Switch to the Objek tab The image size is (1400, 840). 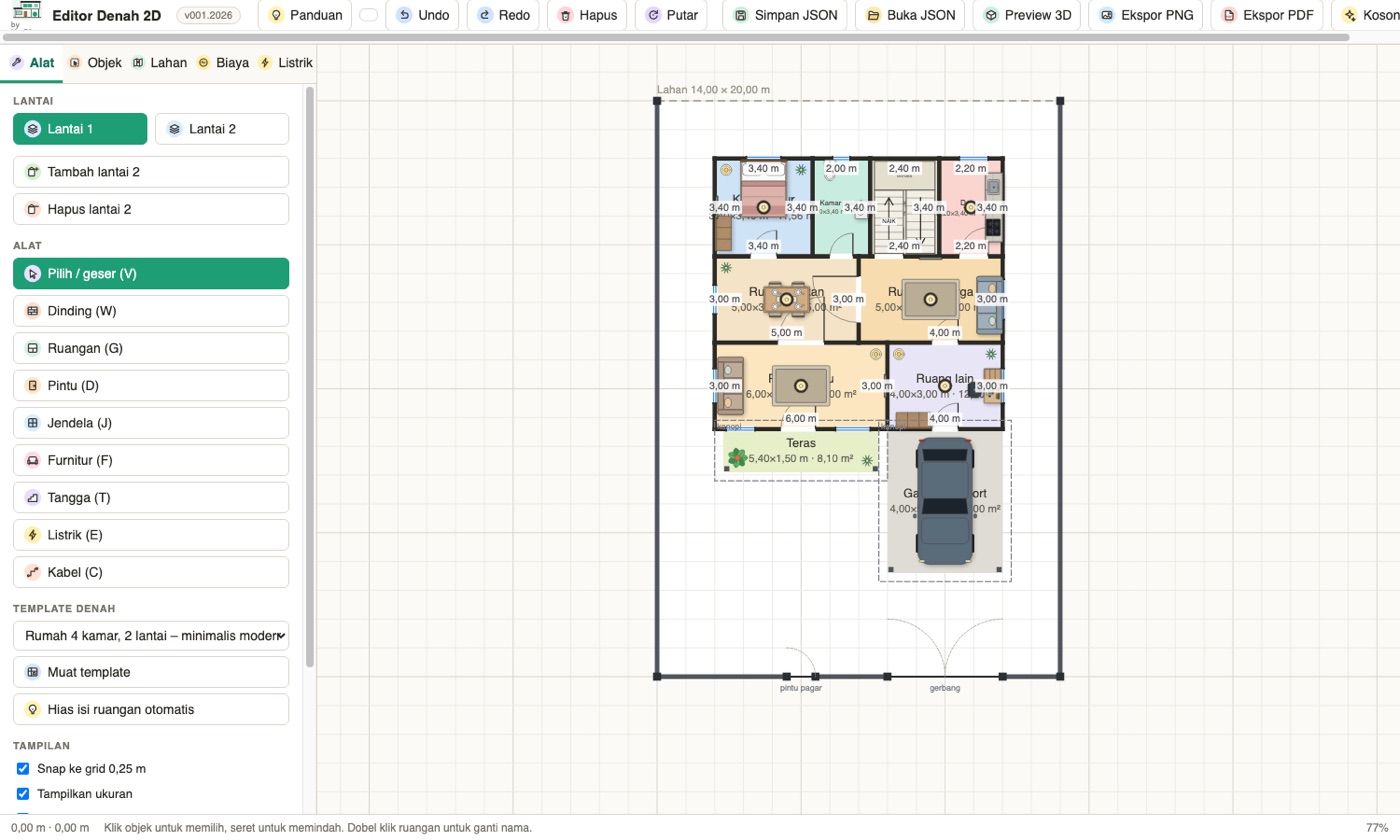[94, 63]
